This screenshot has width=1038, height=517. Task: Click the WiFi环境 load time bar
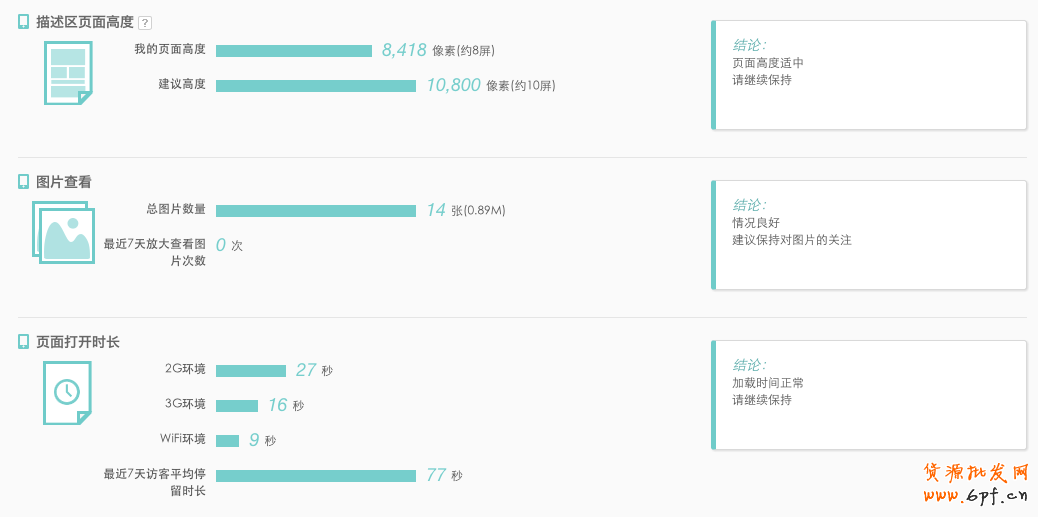coord(228,441)
